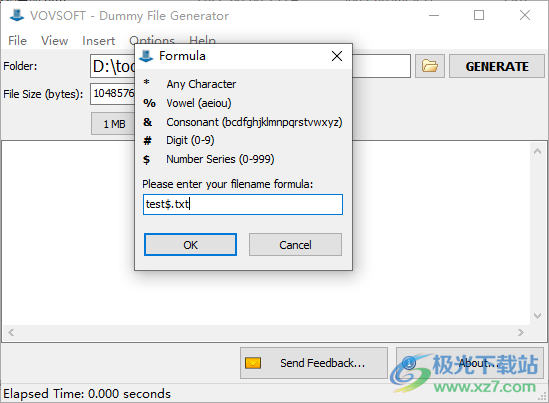
Task: Open the About dialog
Action: coord(470,363)
